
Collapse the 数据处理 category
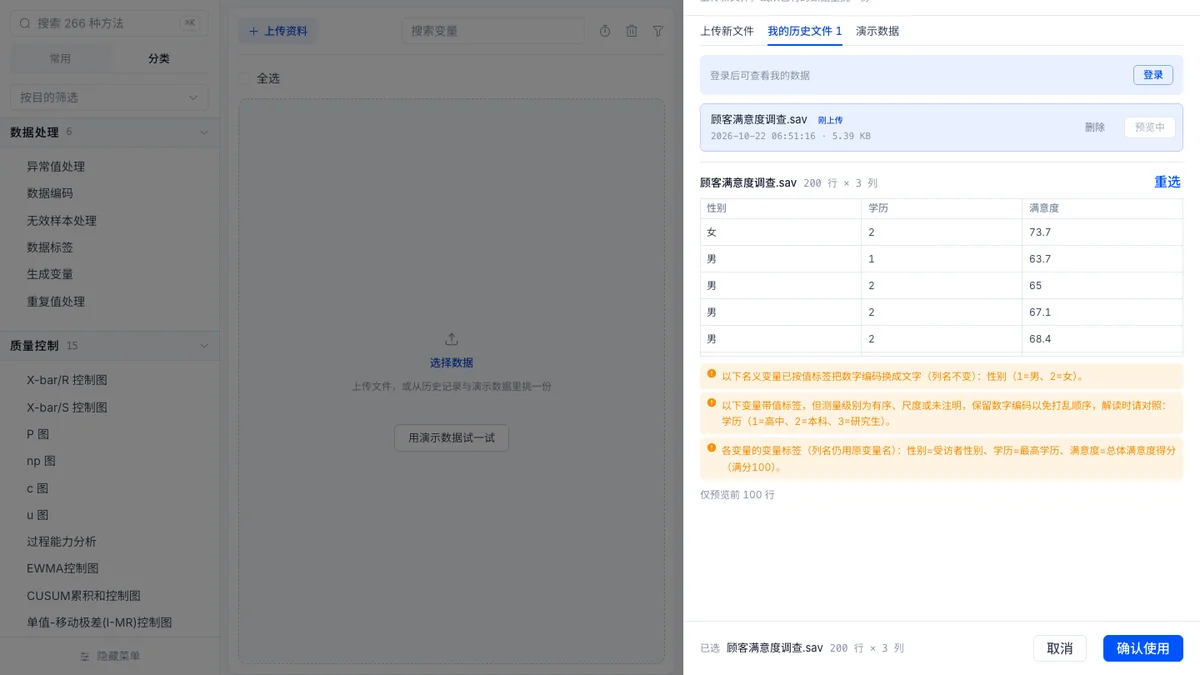coord(109,132)
